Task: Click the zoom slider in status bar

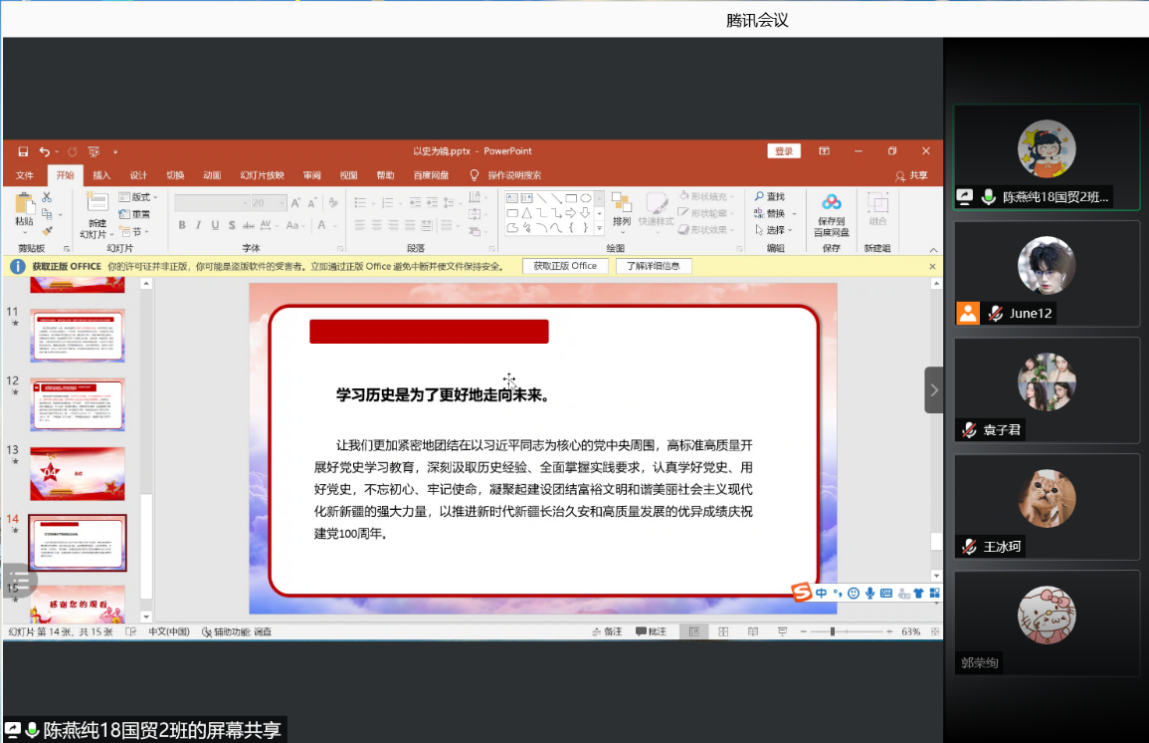Action: [x=833, y=632]
